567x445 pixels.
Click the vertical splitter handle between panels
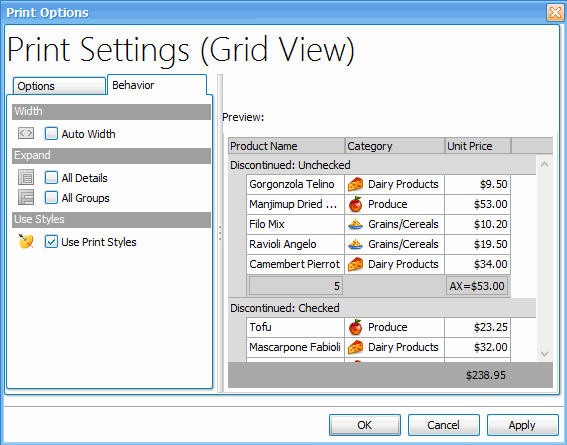coord(220,233)
